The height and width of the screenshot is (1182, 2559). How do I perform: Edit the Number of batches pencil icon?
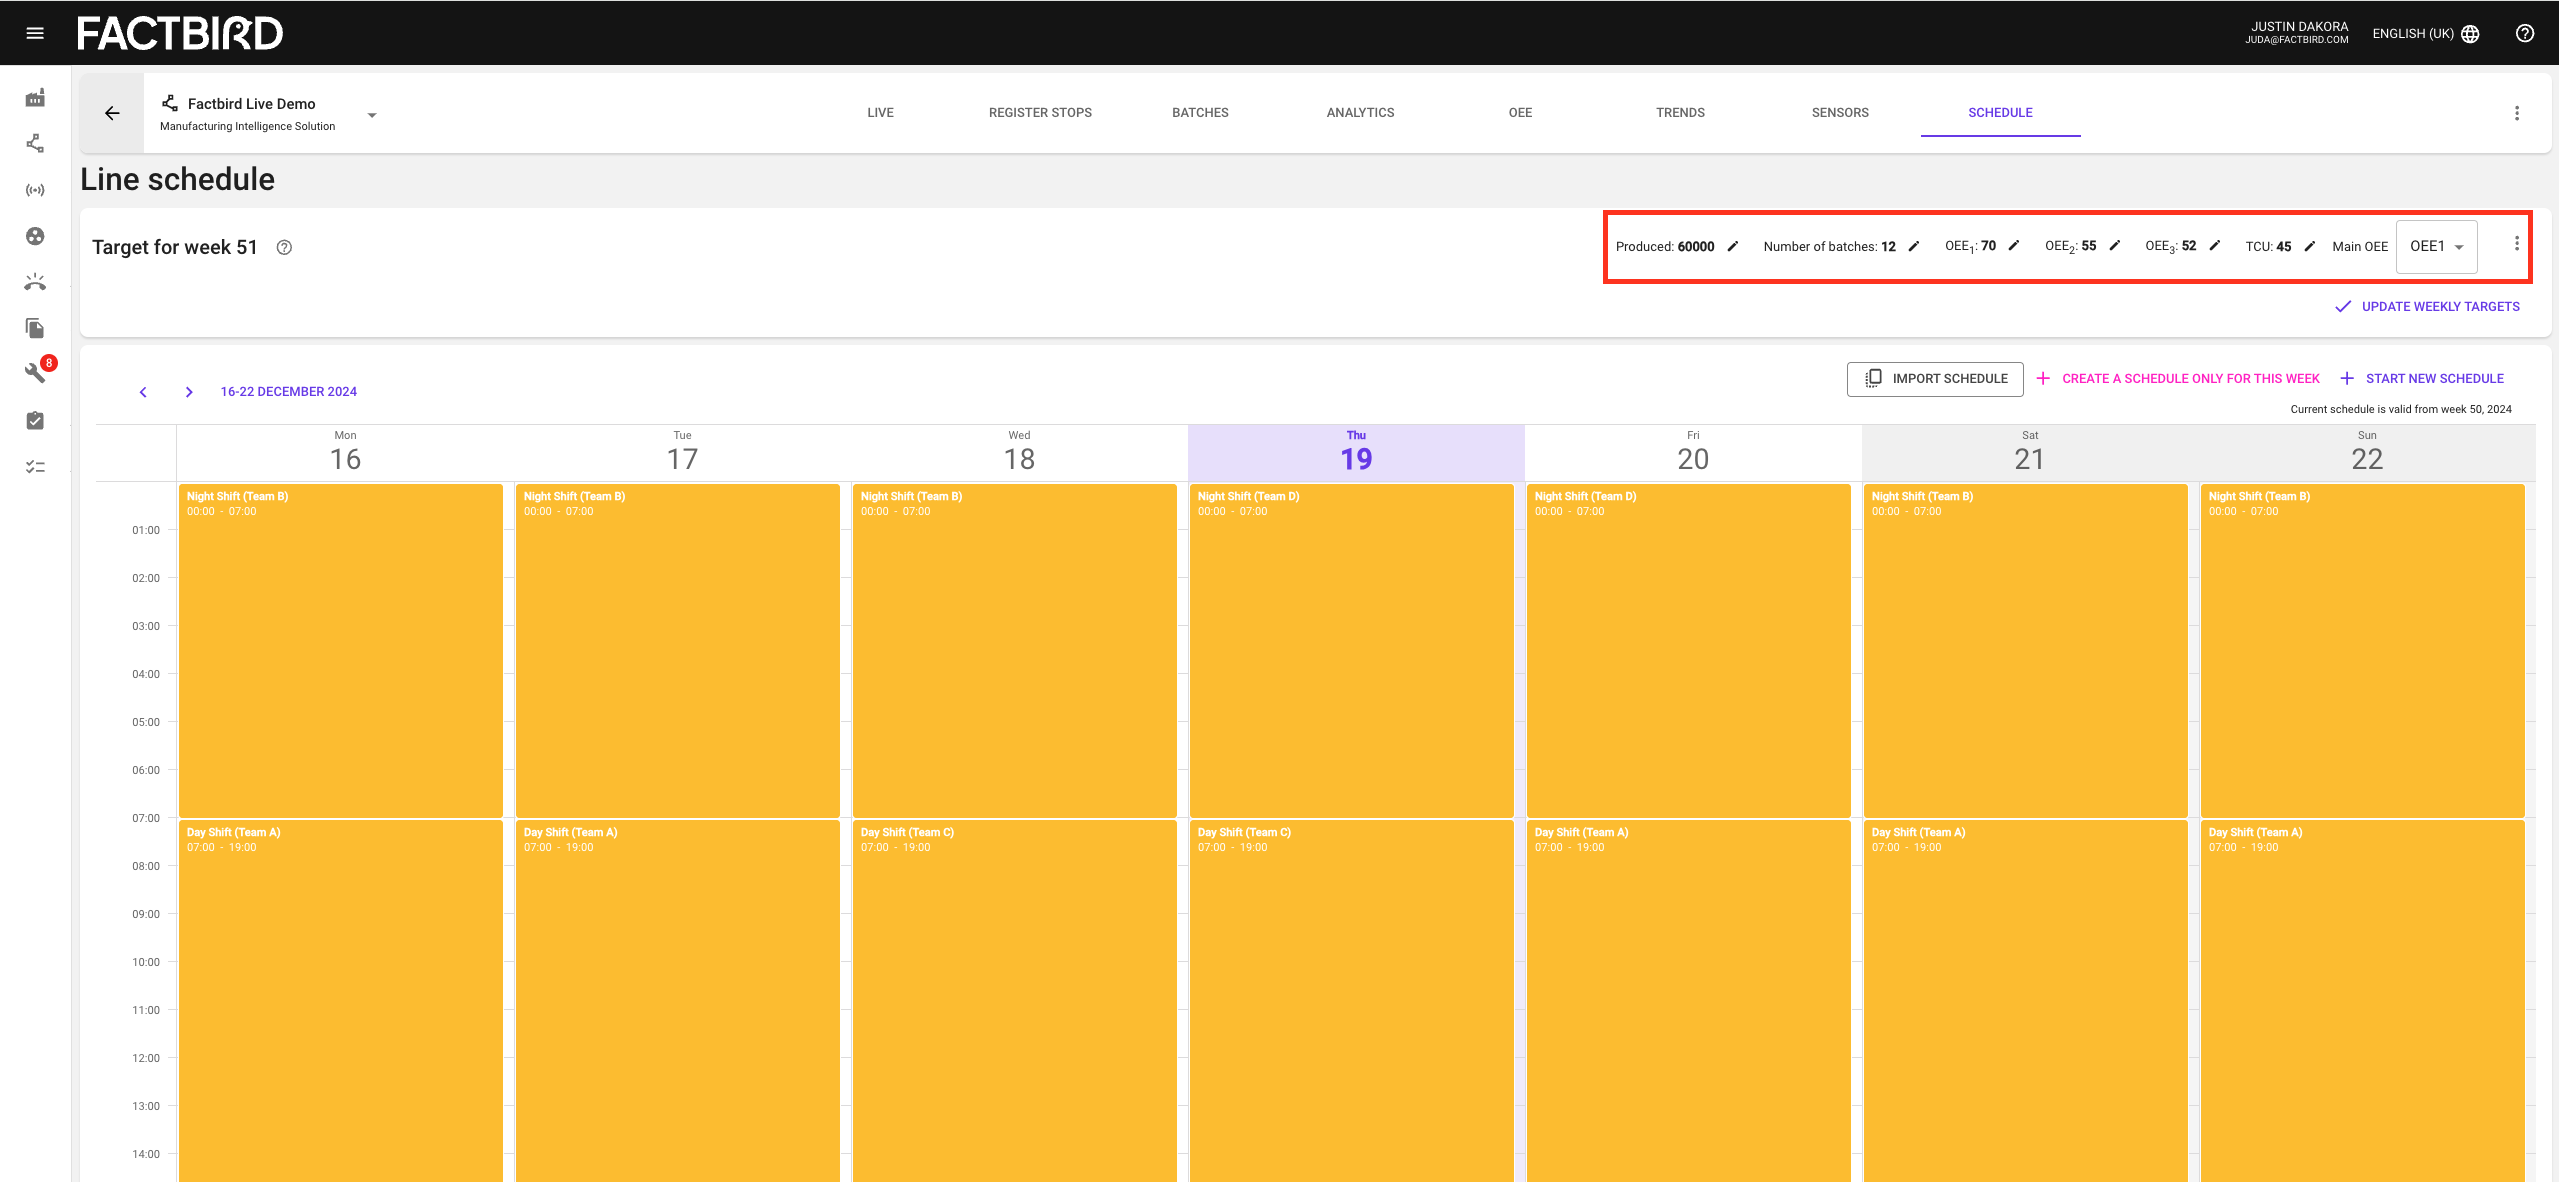coord(1914,246)
